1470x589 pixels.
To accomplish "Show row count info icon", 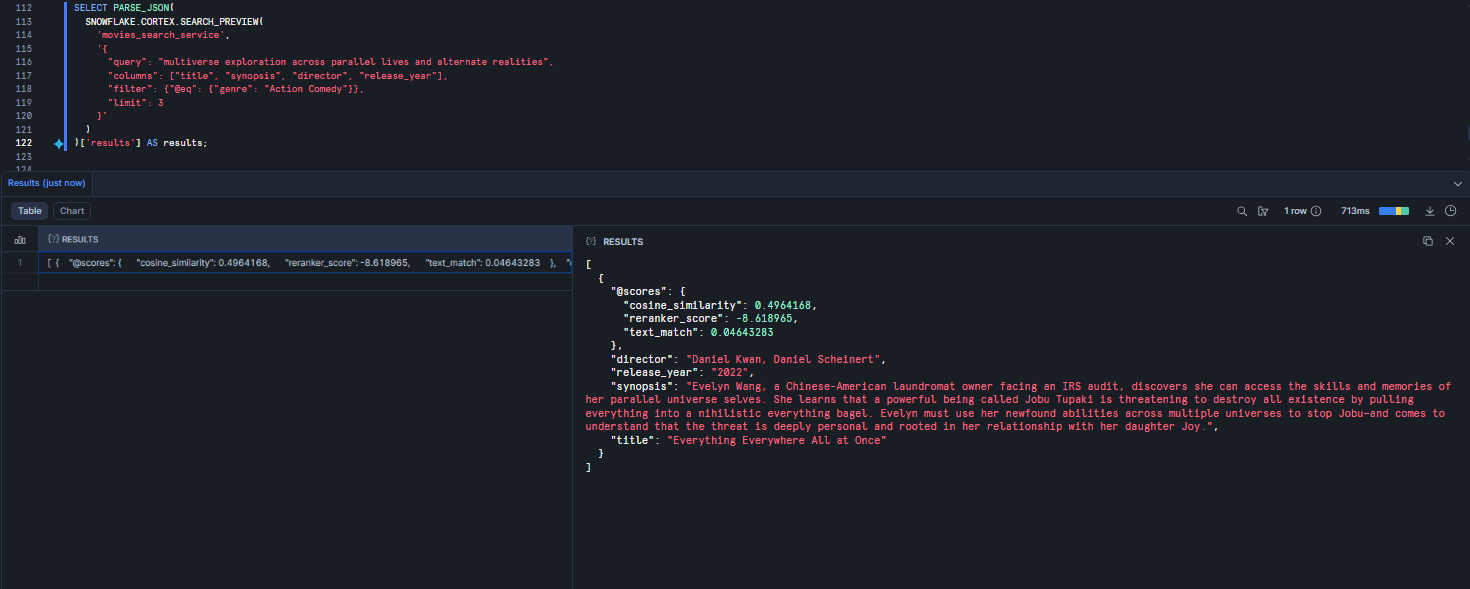I will coord(1316,211).
